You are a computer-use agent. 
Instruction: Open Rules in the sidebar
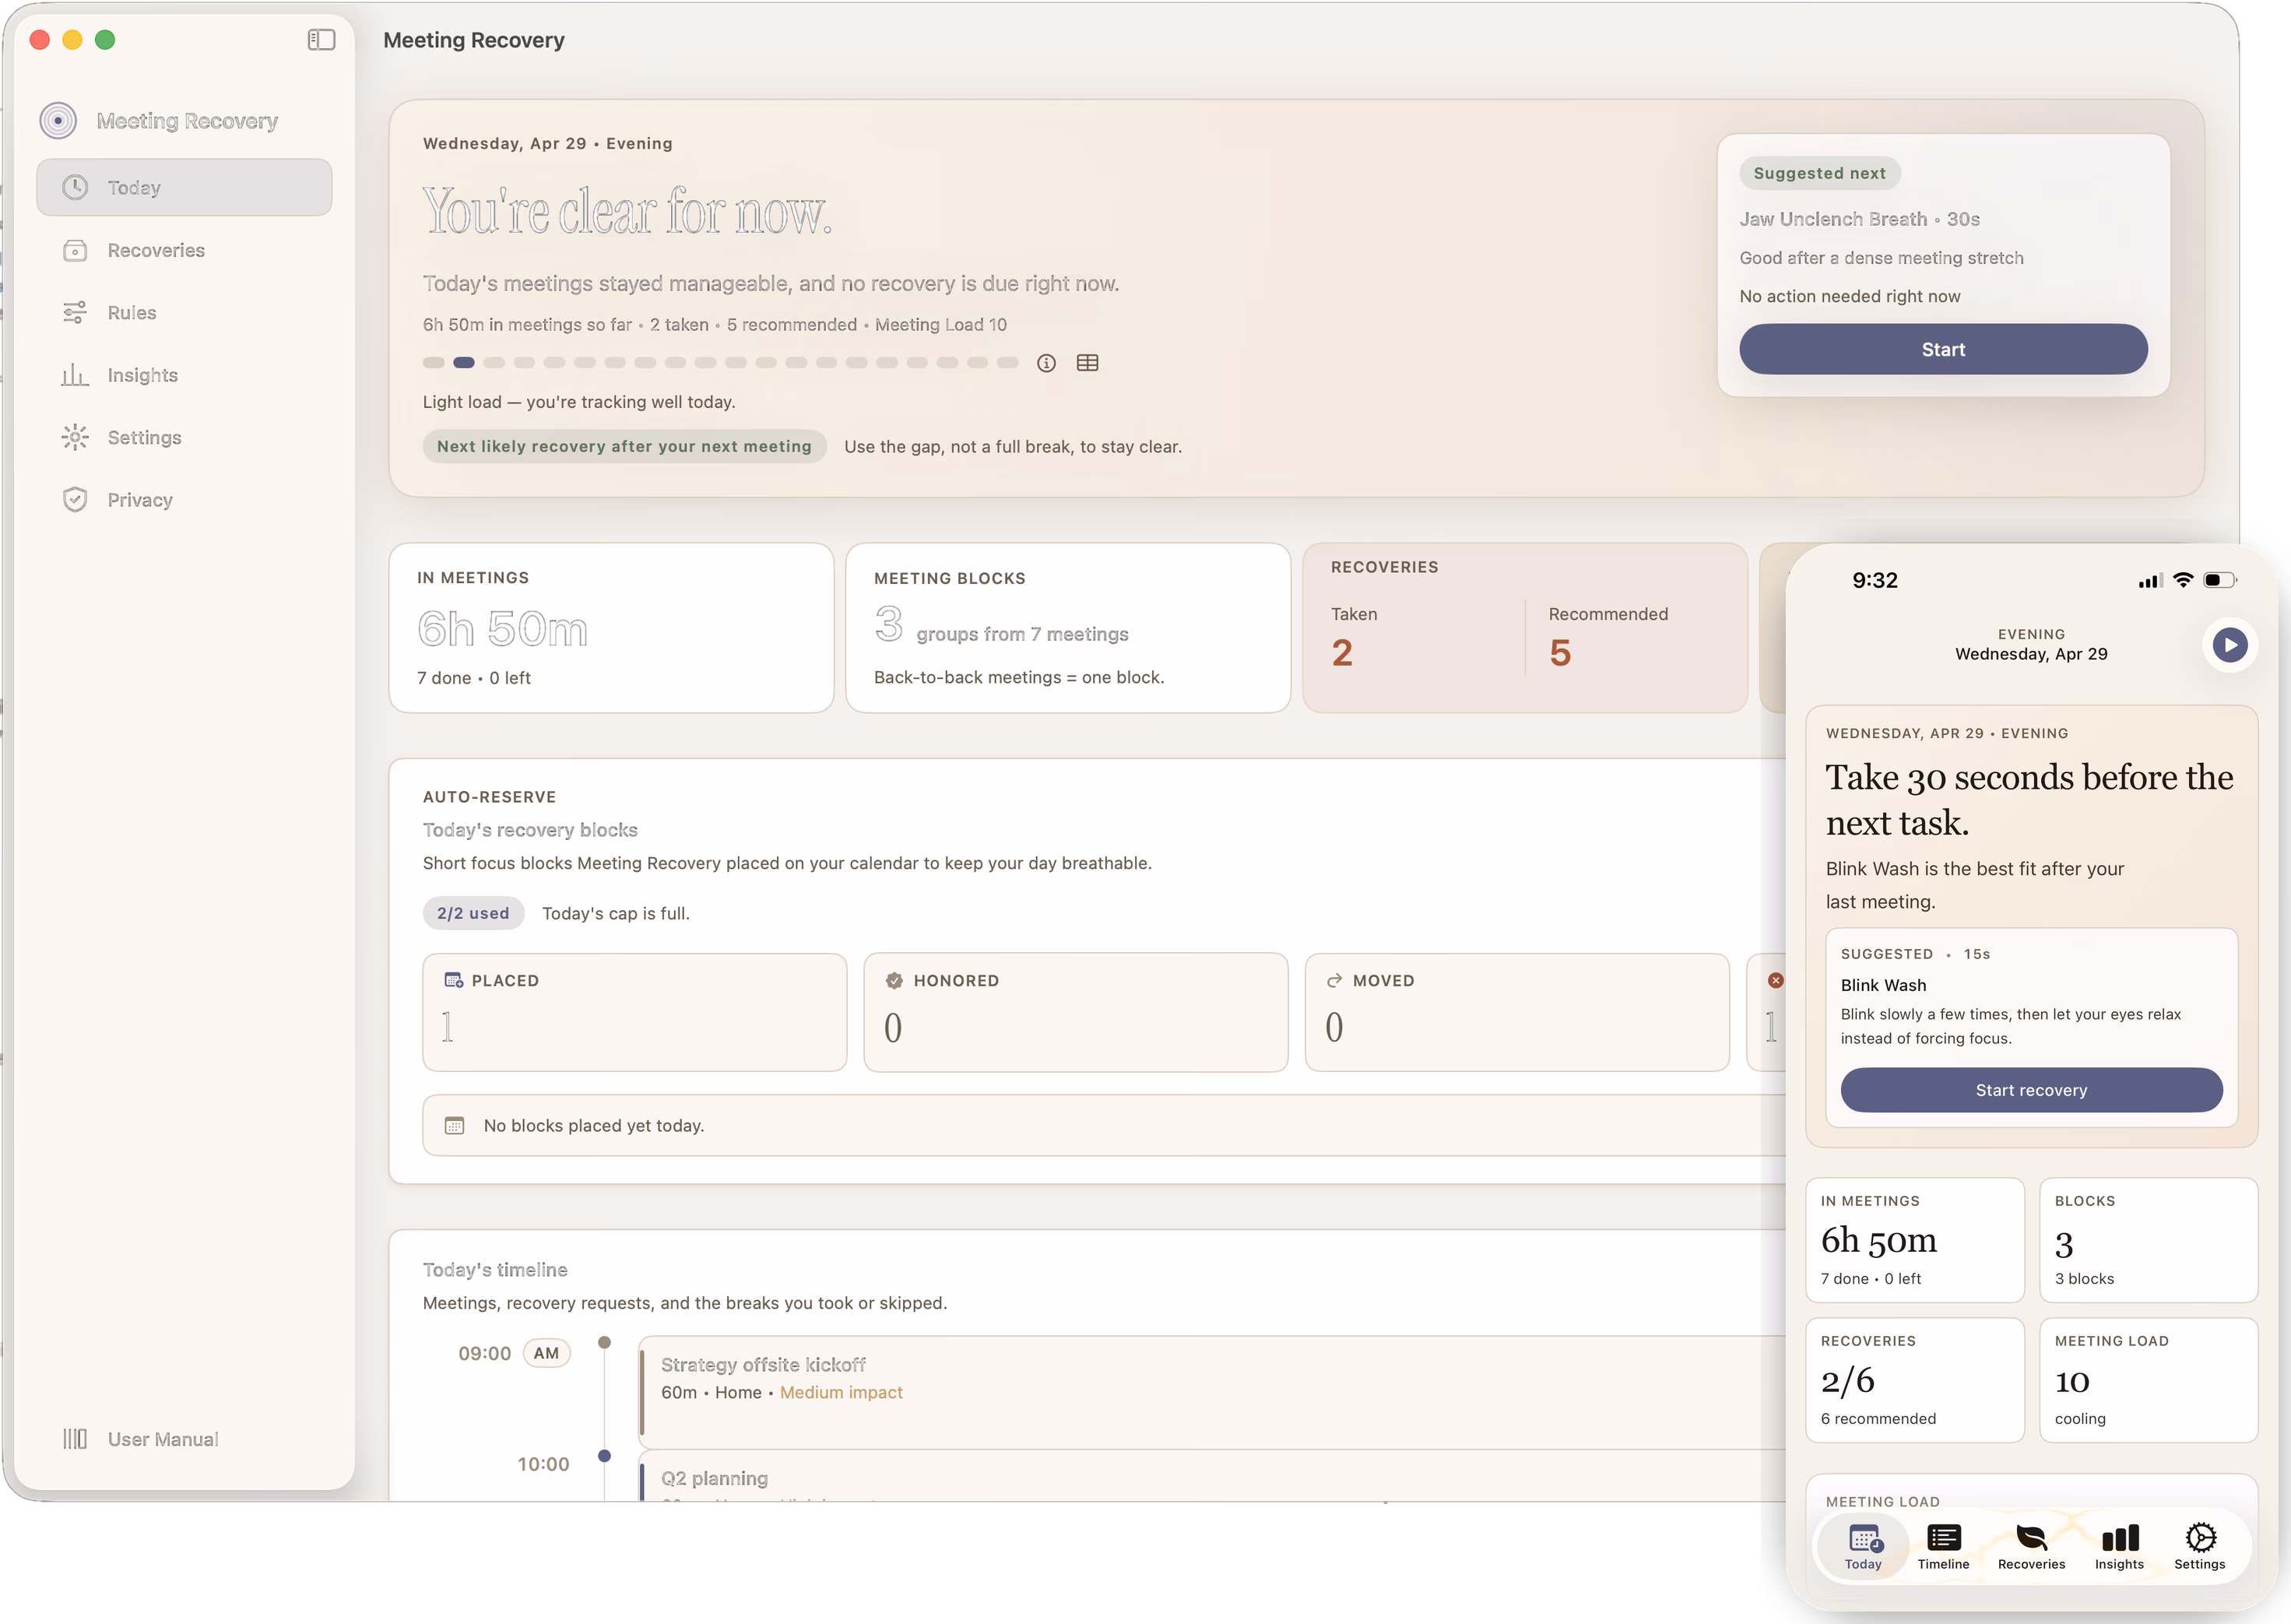click(184, 312)
